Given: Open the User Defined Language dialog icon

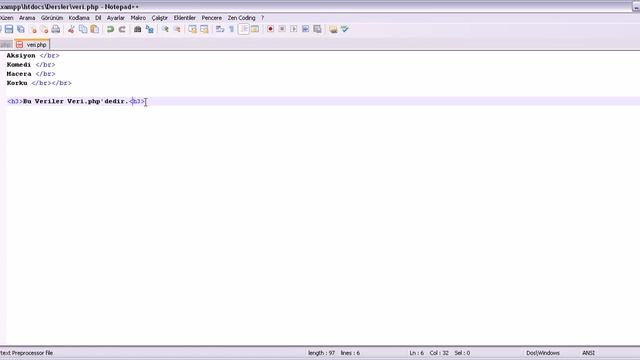Looking at the screenshot, I should [255, 29].
